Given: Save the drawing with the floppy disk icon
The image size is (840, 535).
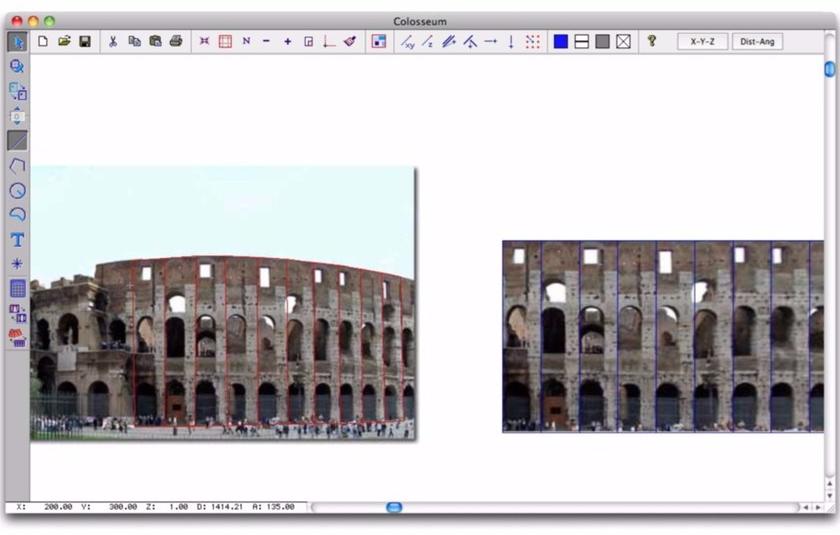Looking at the screenshot, I should (85, 41).
